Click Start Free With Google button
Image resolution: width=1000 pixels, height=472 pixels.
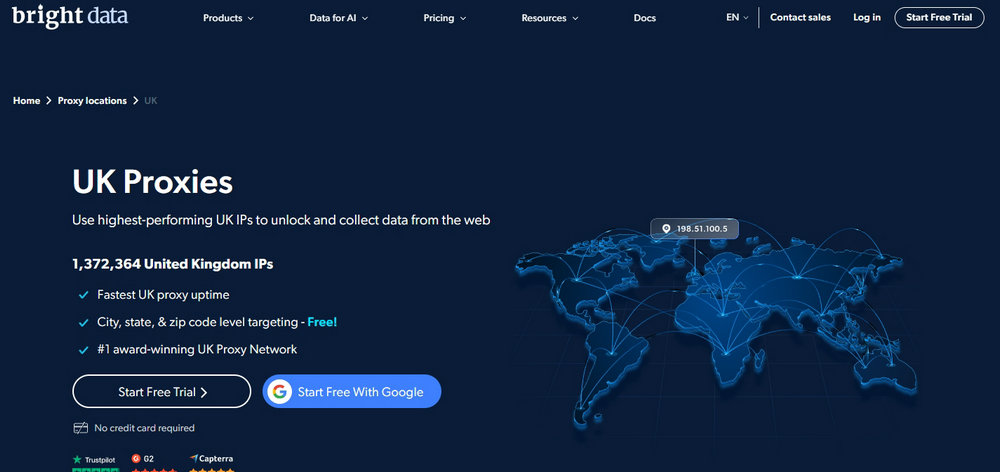tap(352, 391)
